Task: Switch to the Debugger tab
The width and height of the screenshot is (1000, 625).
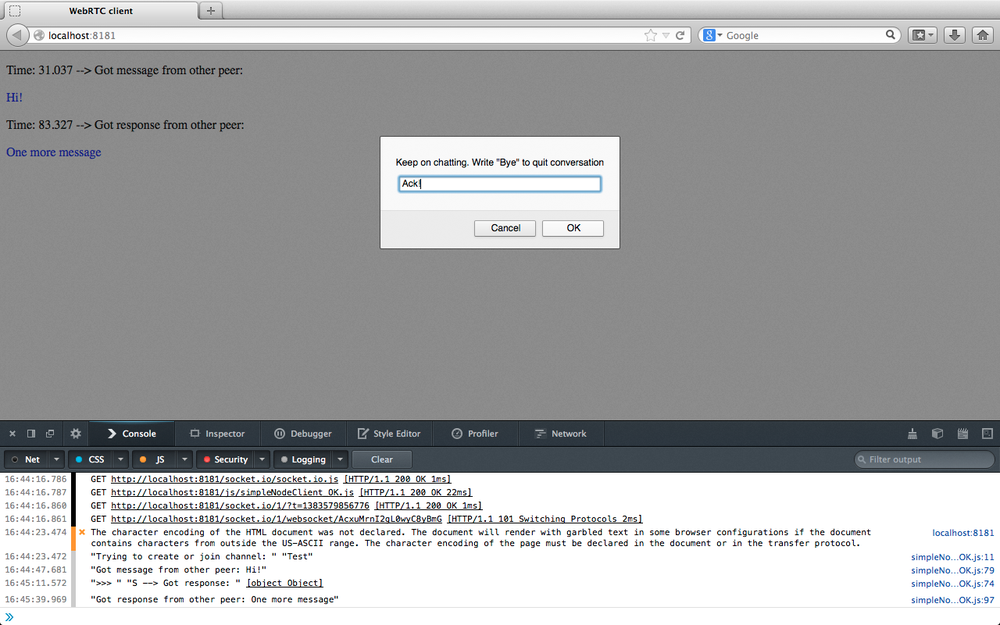Action: pyautogui.click(x=303, y=434)
